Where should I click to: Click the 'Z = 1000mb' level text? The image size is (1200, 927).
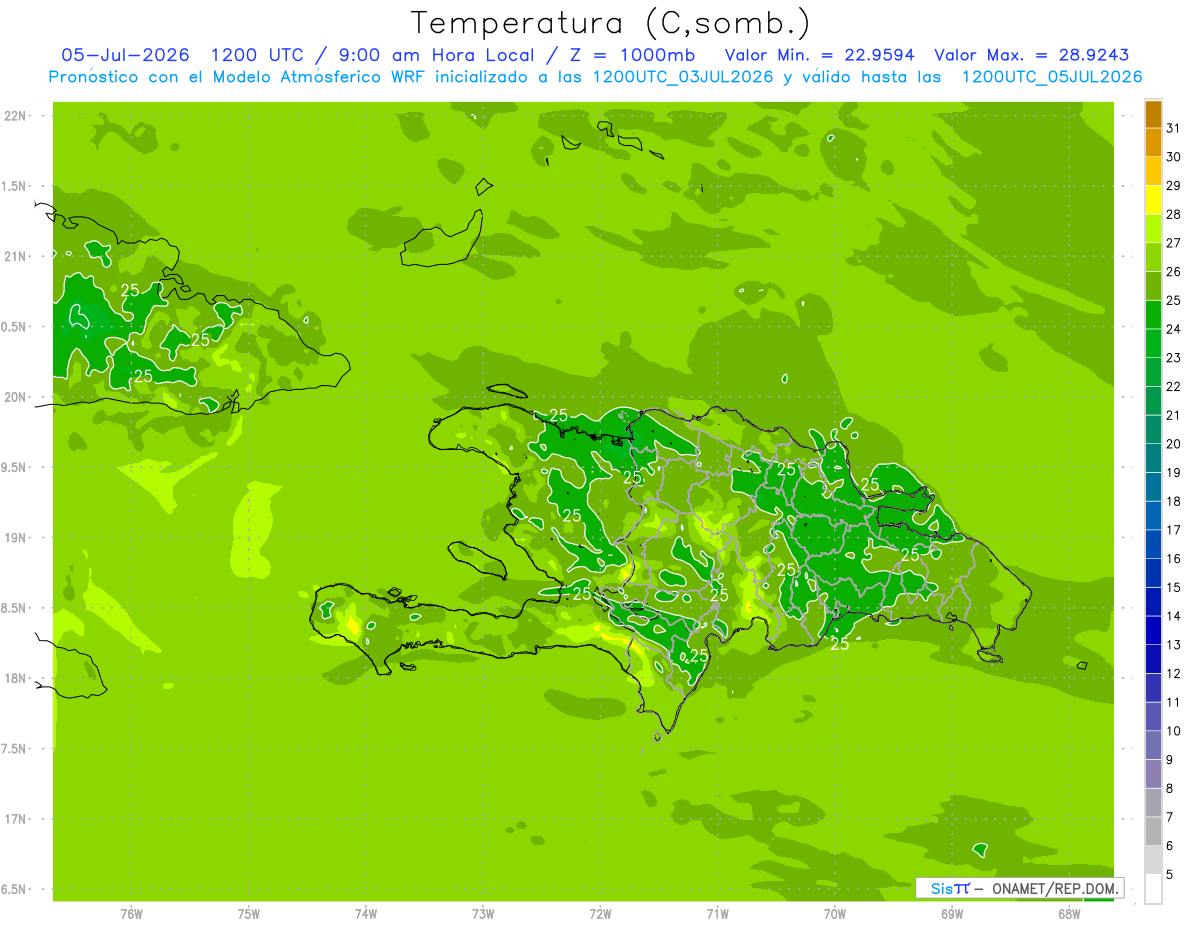coord(631,55)
